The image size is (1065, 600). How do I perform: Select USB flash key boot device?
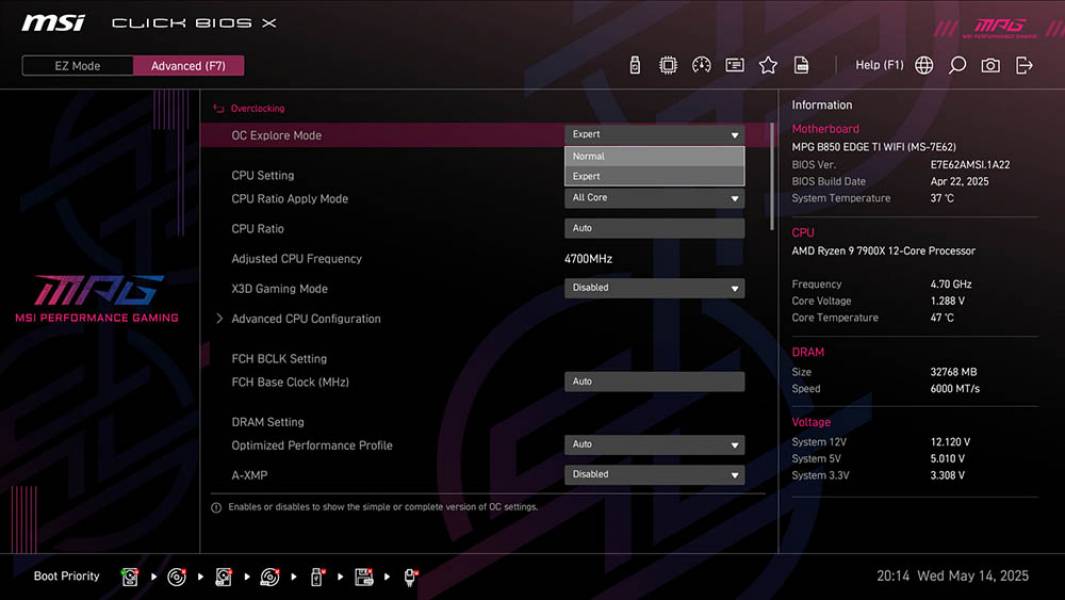(x=317, y=577)
